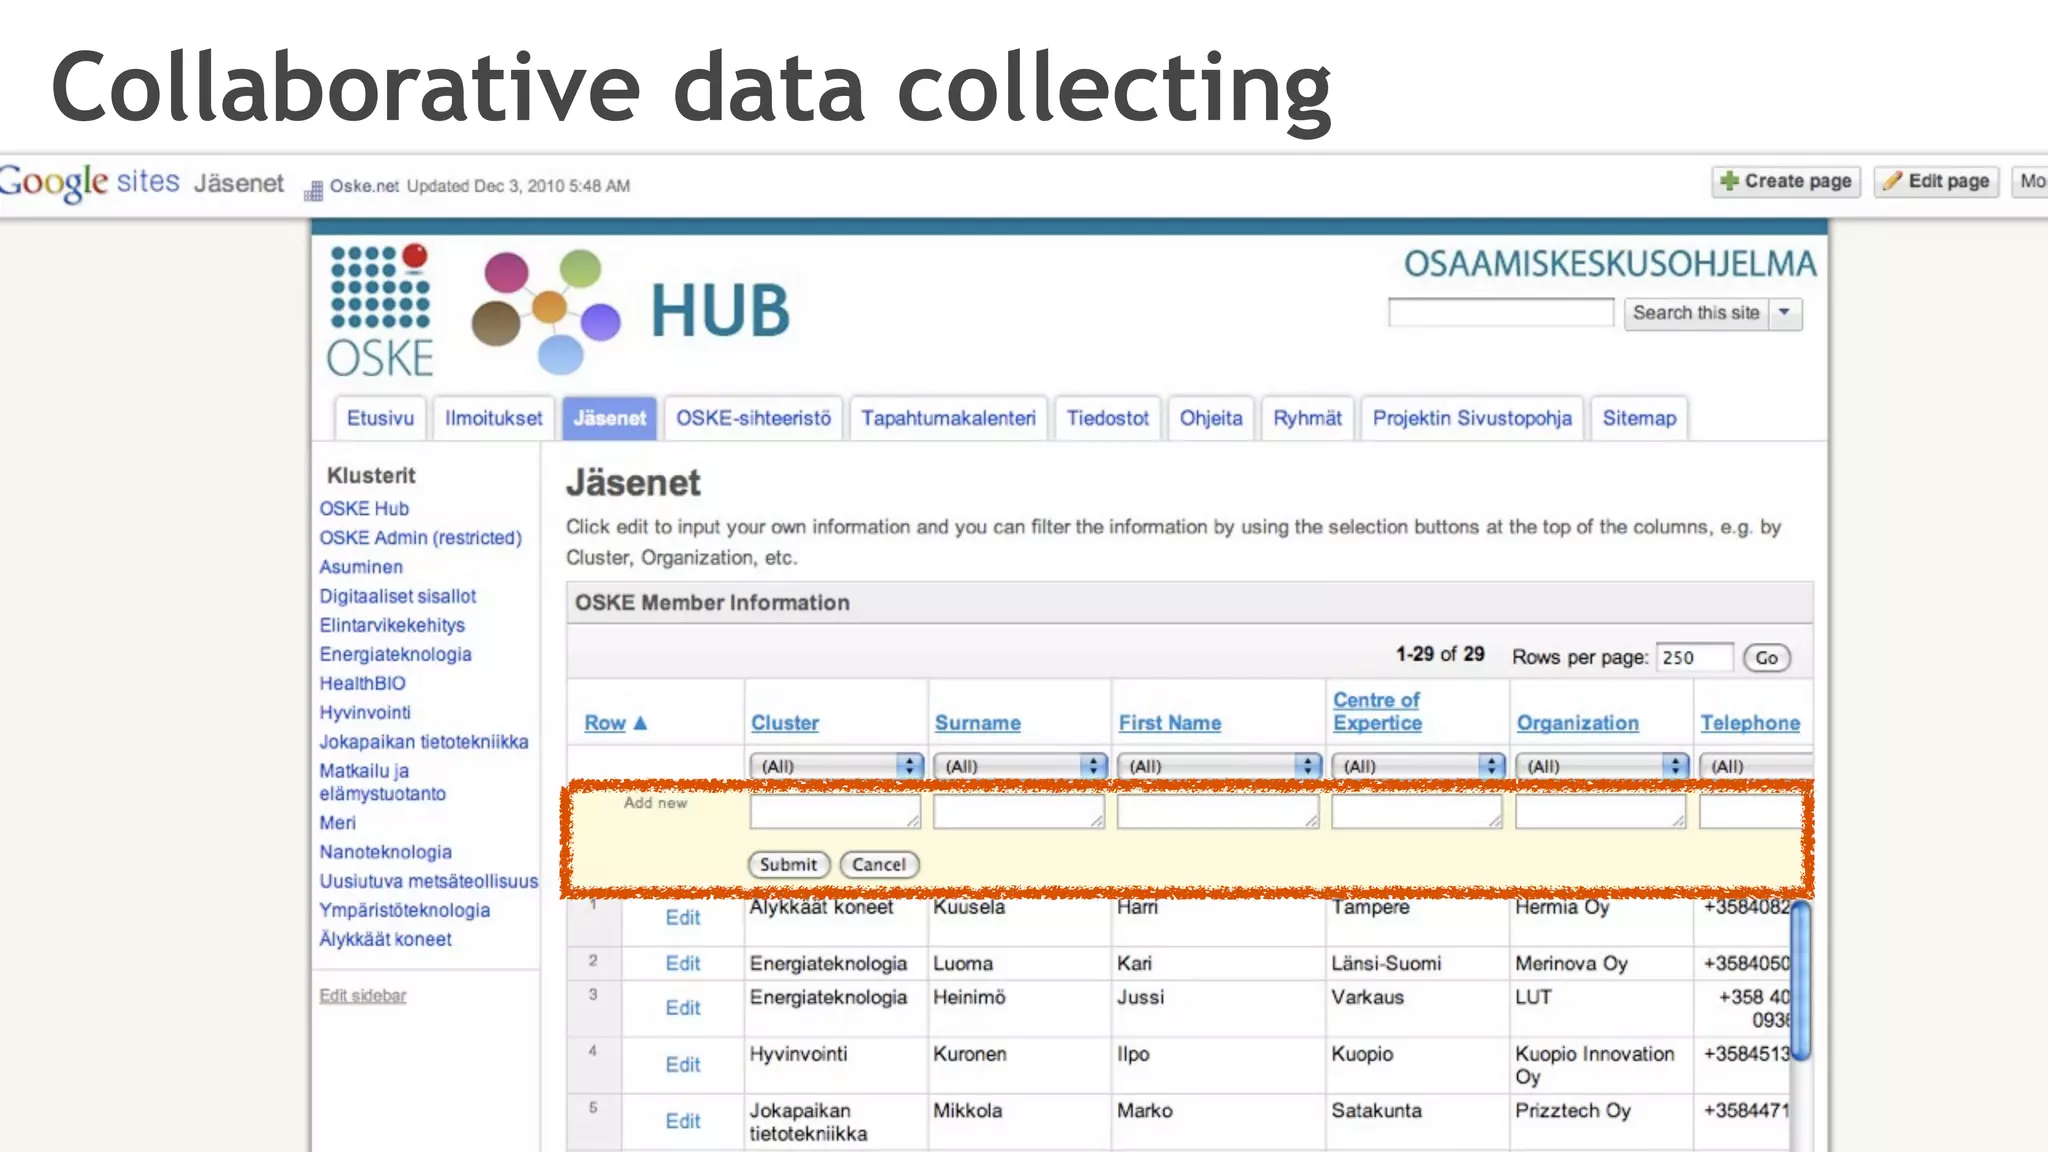
Task: Open the Etusivu tab
Action: point(380,418)
